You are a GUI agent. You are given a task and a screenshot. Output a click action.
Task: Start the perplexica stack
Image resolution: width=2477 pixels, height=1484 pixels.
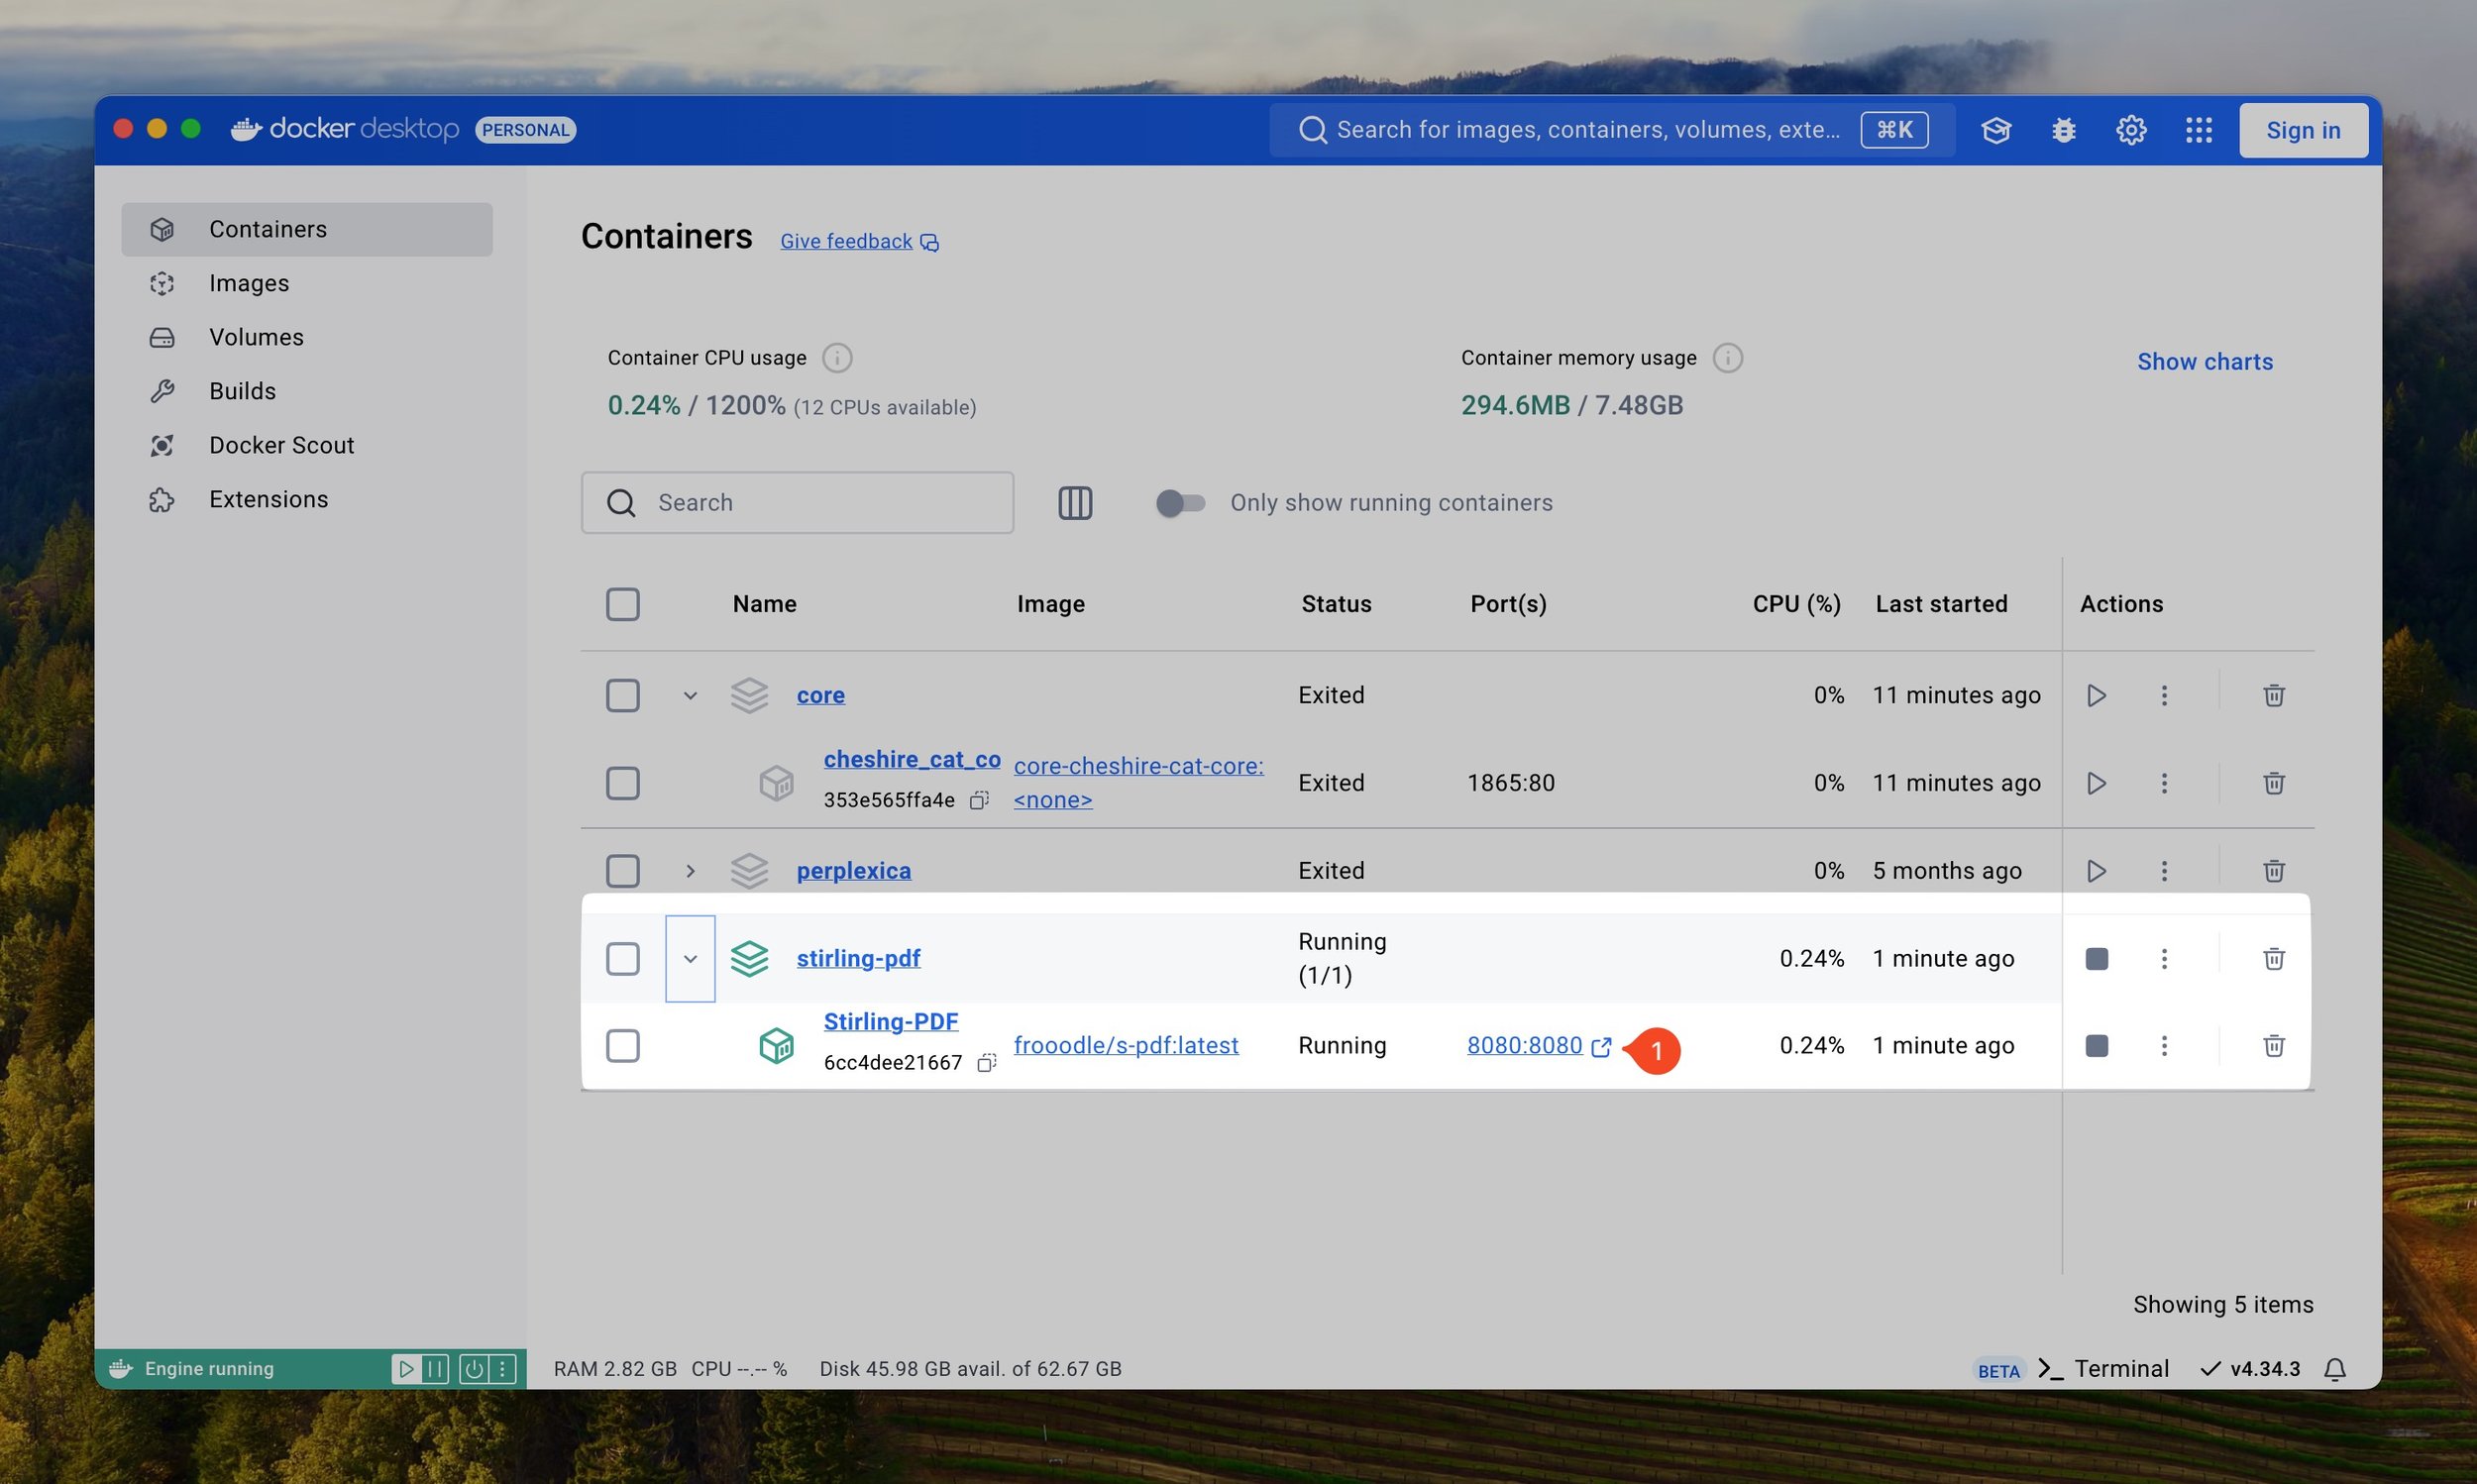(2097, 871)
